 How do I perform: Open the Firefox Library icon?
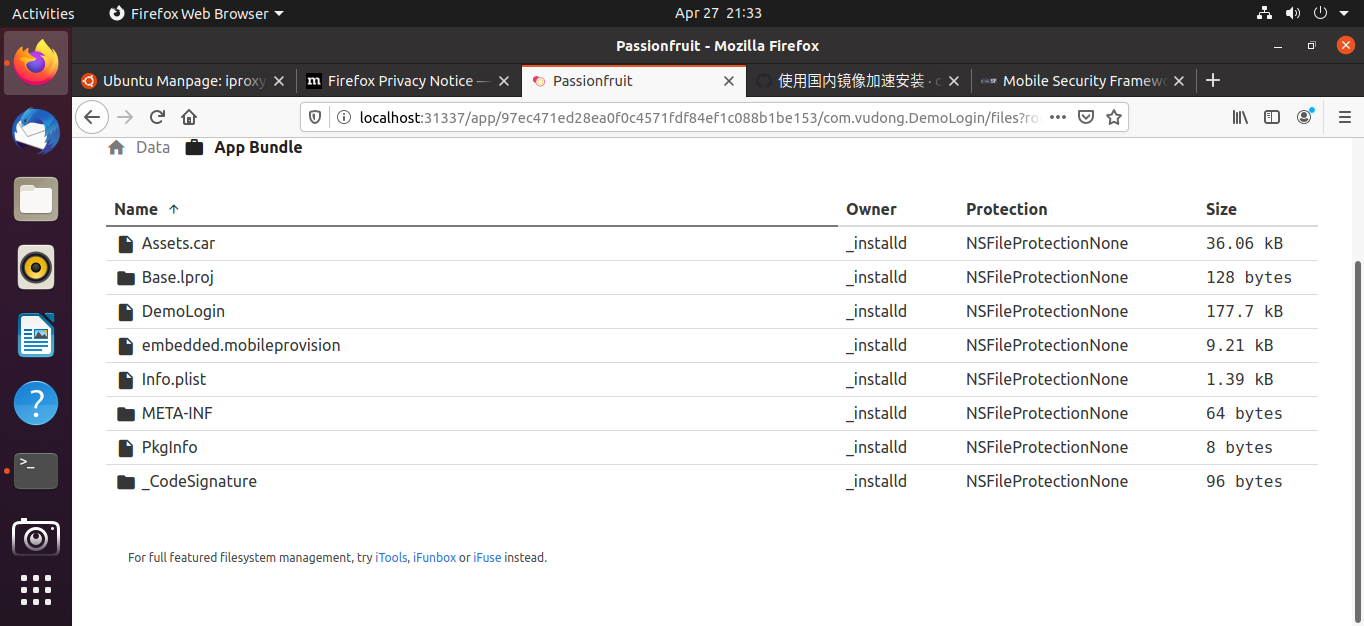coord(1240,117)
